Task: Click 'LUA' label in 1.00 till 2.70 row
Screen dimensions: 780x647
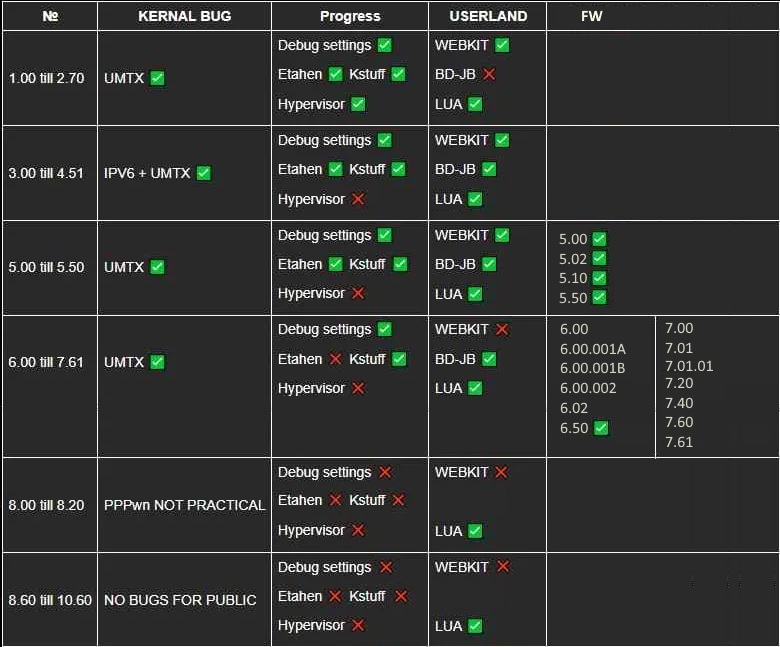Action: tap(448, 104)
